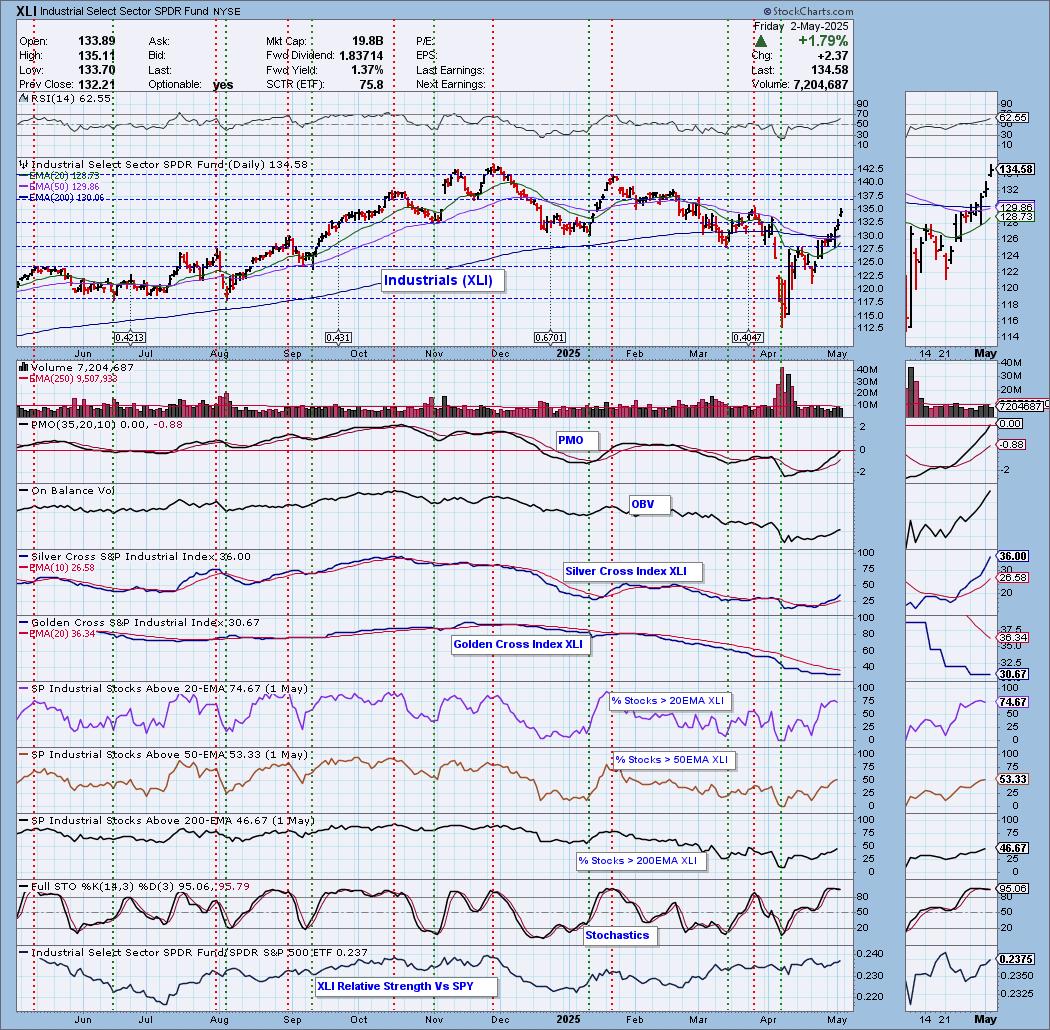Viewport: 1050px width, 1030px height.
Task: Select the XLI ticker symbol in the header
Action: point(26,11)
